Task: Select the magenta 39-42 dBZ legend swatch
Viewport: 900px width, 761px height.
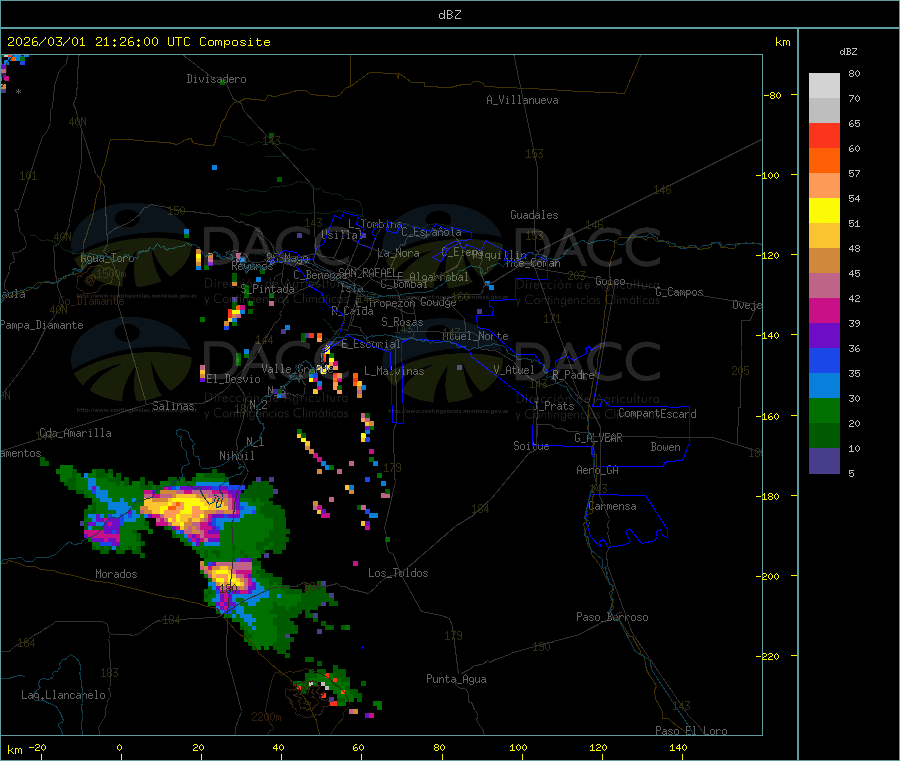Action: (x=824, y=310)
